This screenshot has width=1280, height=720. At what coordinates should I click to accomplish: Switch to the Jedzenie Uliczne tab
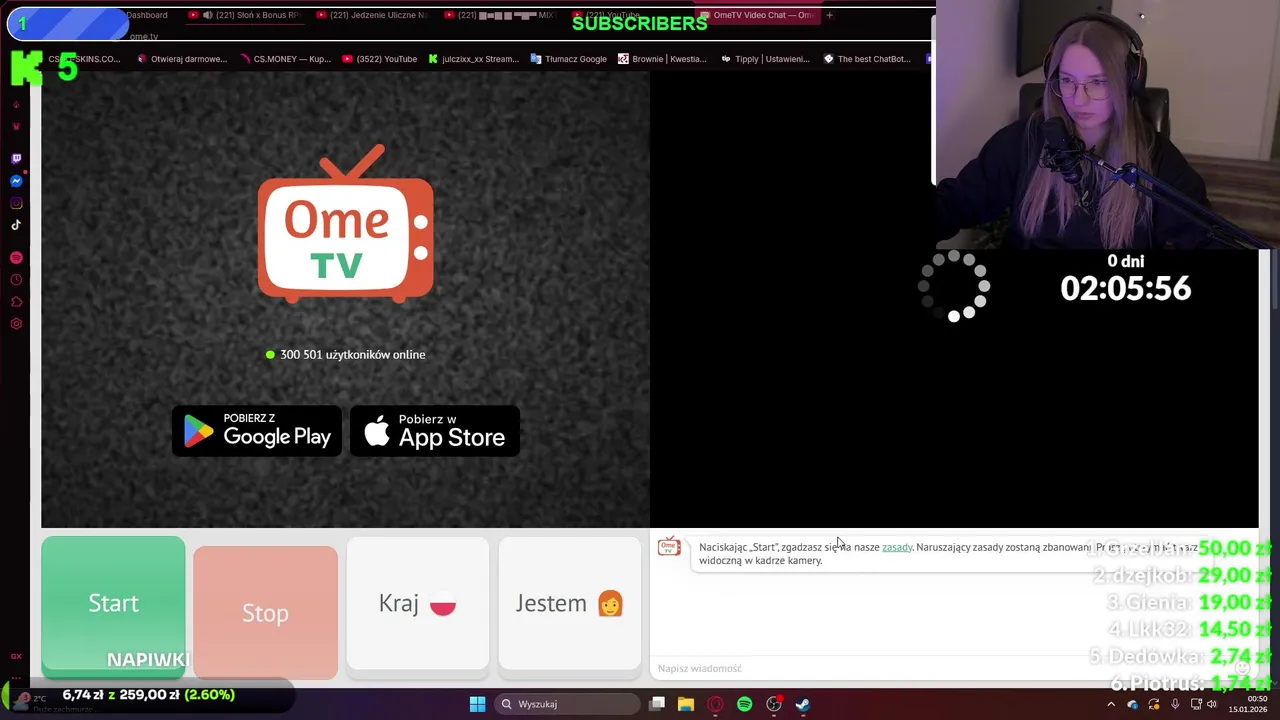click(371, 15)
